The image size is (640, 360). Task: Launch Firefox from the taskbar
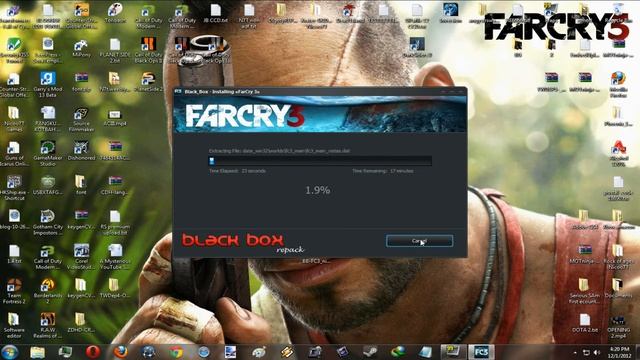click(120, 352)
